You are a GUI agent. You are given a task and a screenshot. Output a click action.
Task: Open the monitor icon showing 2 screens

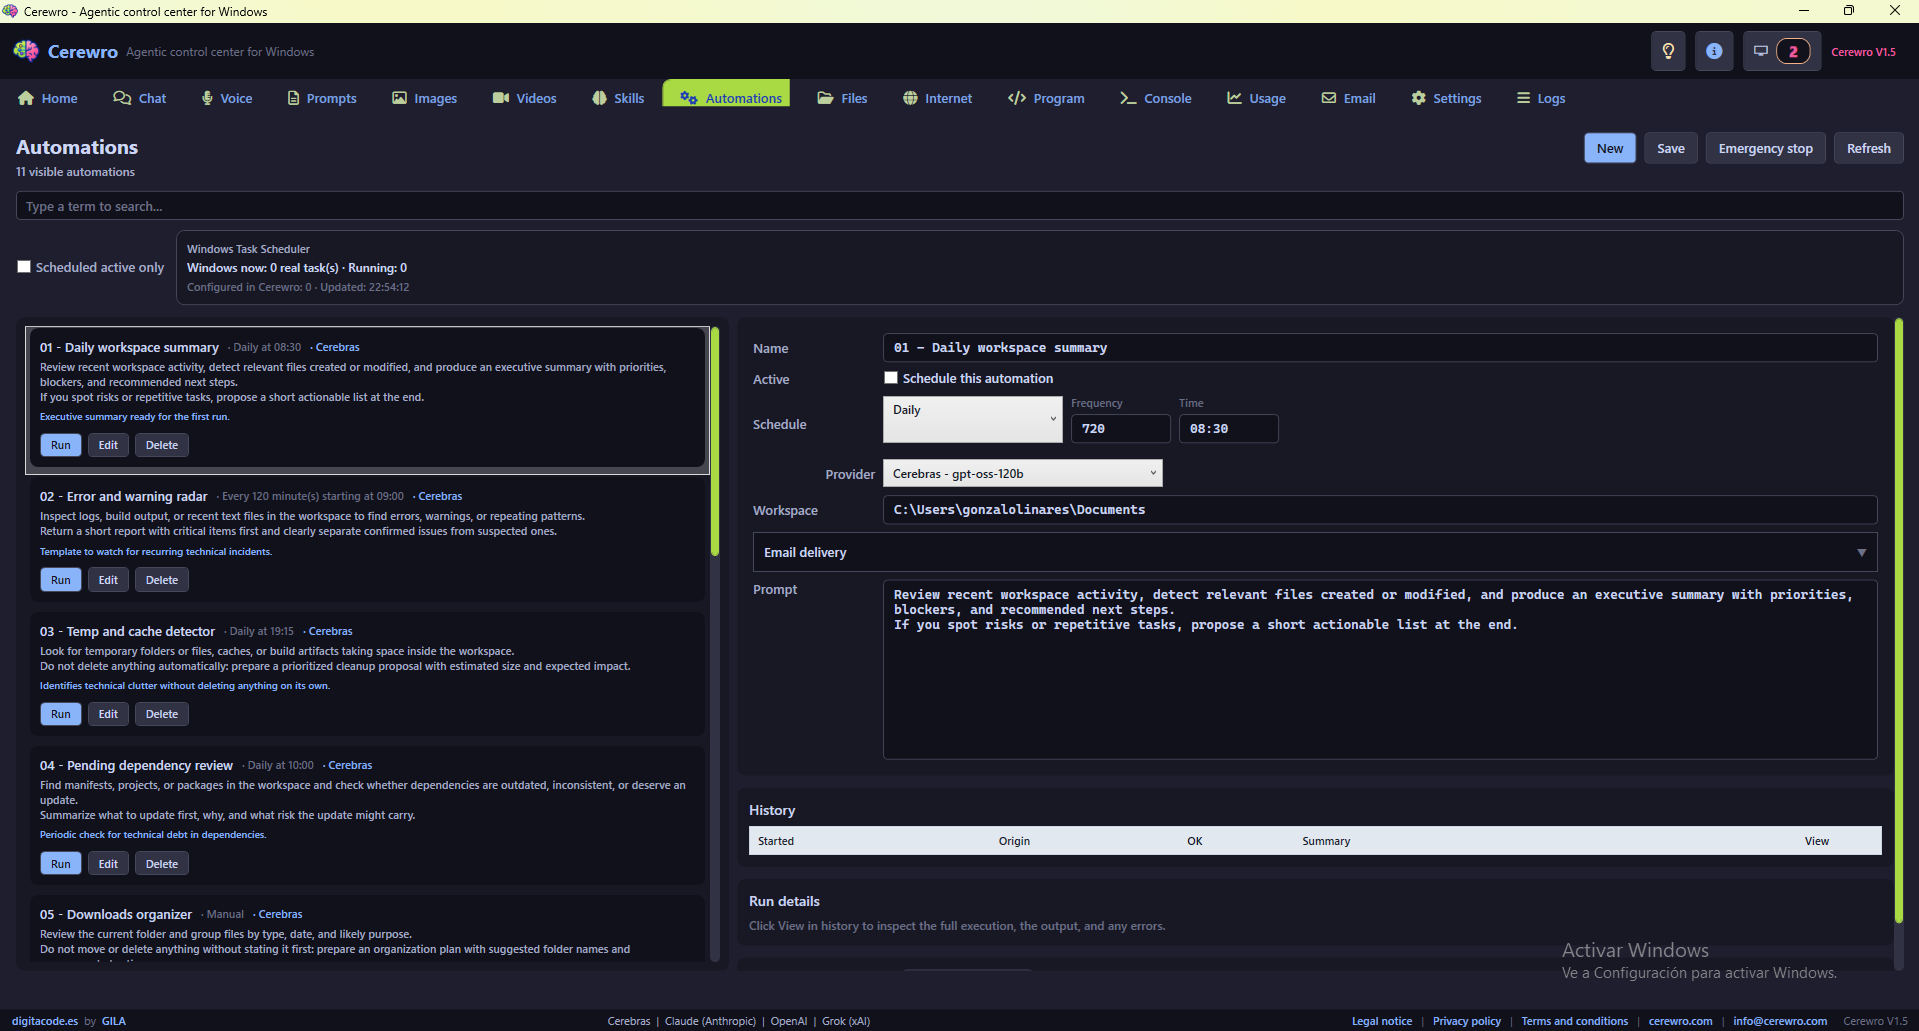(x=1781, y=51)
